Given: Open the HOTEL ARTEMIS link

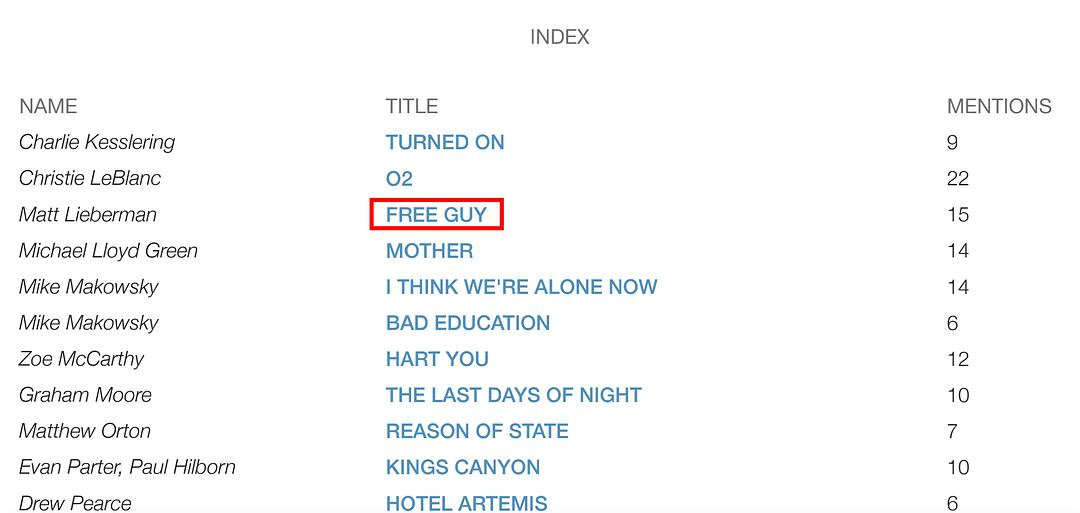Looking at the screenshot, I should (466, 502).
